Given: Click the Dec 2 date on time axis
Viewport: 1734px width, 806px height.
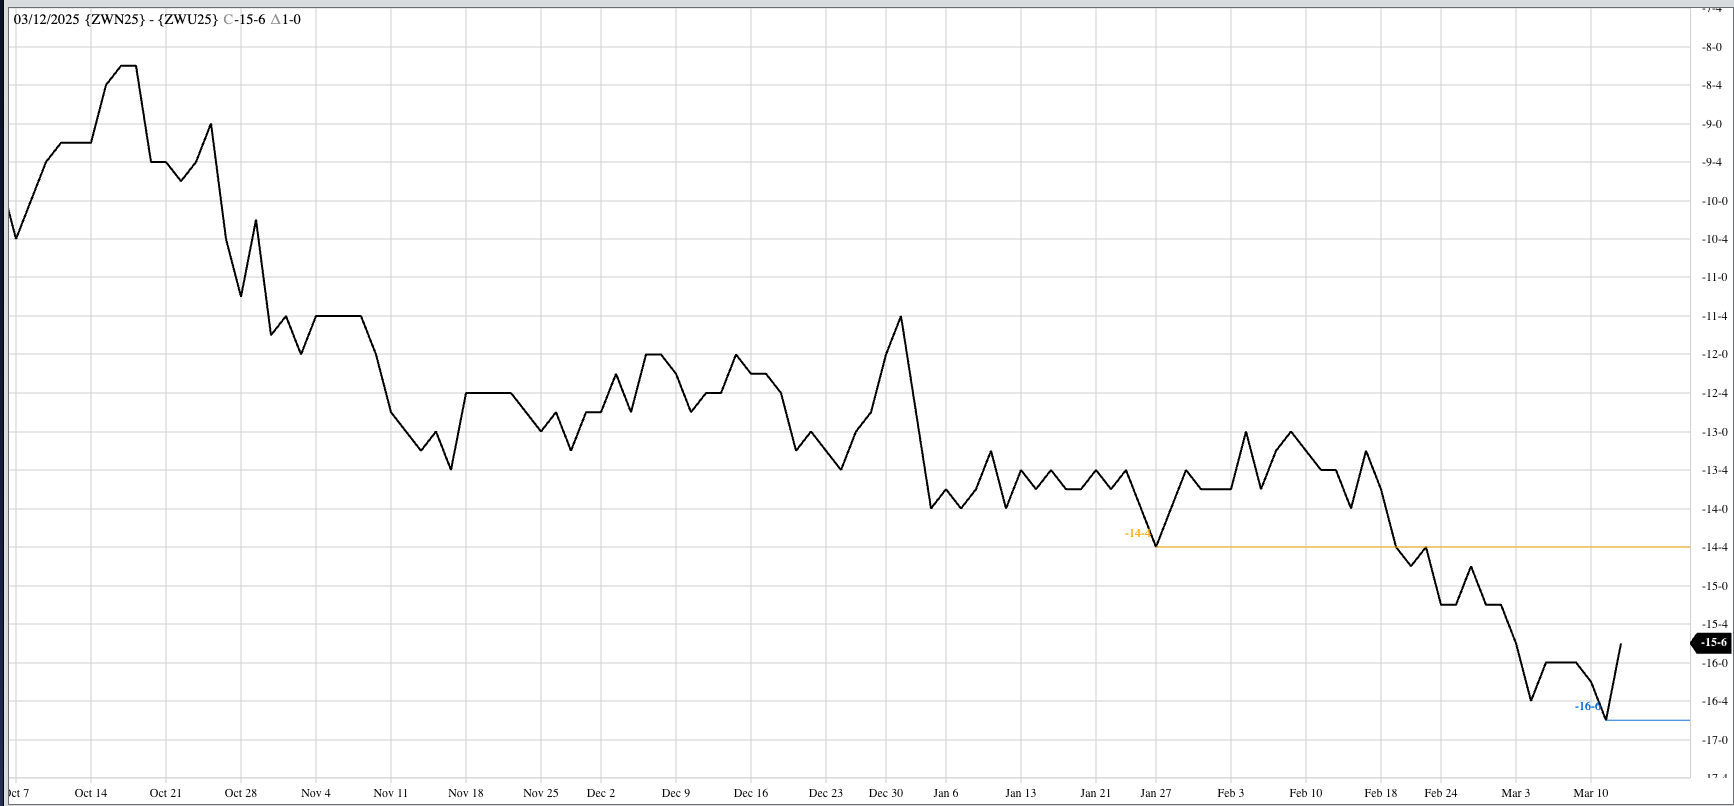Looking at the screenshot, I should click(x=601, y=793).
